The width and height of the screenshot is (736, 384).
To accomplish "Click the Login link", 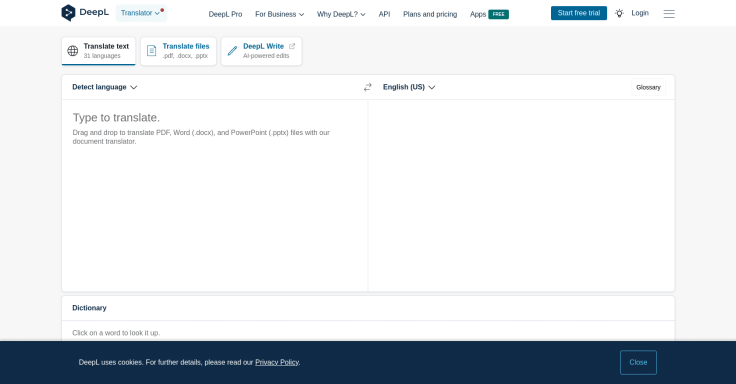I will [640, 13].
